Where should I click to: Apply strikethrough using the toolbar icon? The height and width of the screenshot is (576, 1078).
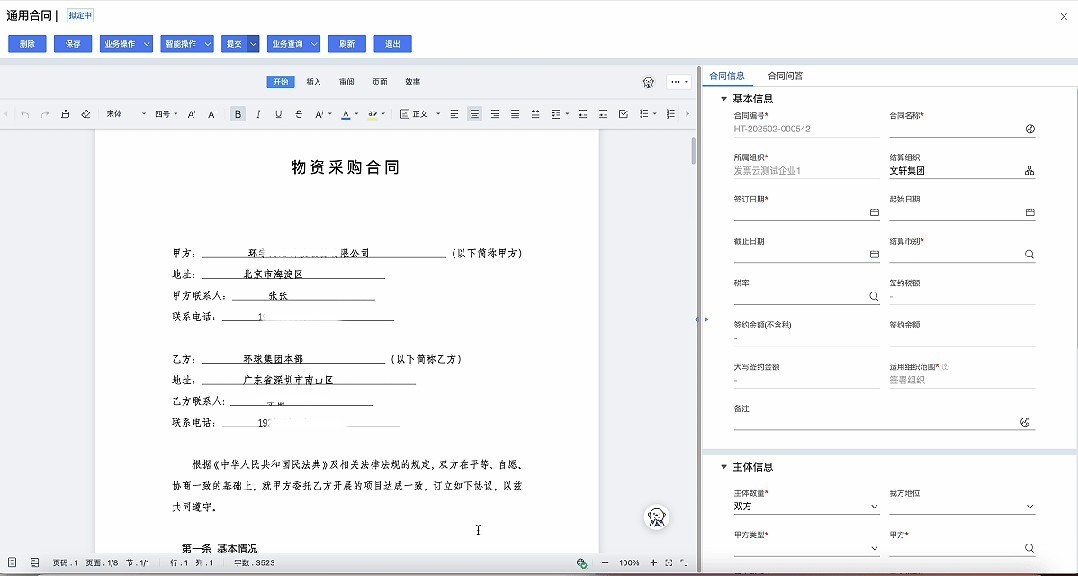[x=299, y=115]
